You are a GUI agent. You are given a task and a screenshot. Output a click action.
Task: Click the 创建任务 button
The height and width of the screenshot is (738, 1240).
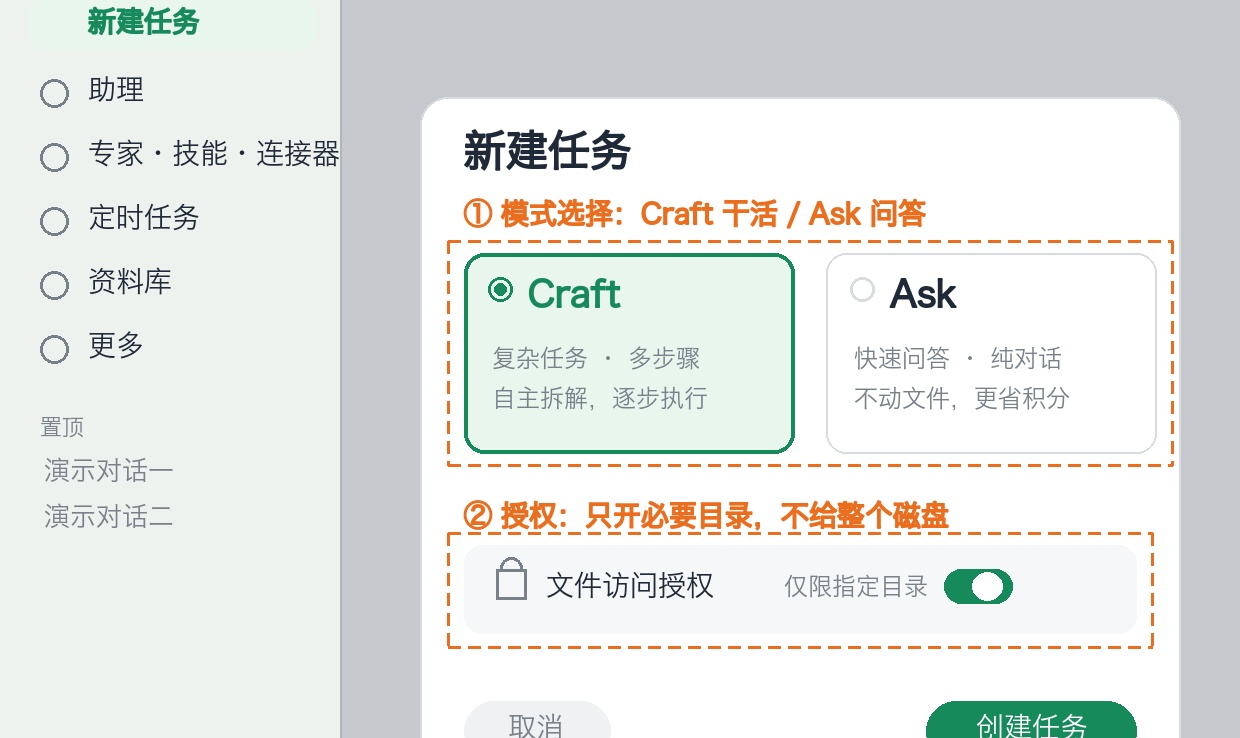1031,722
